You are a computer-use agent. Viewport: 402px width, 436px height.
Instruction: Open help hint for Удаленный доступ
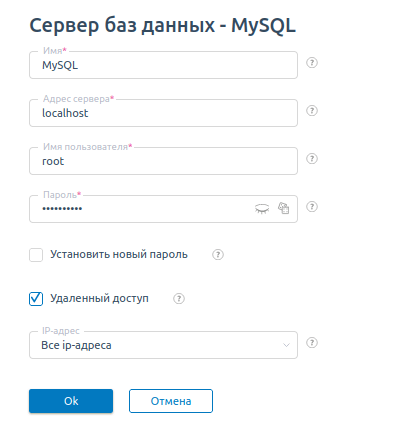coord(179,299)
